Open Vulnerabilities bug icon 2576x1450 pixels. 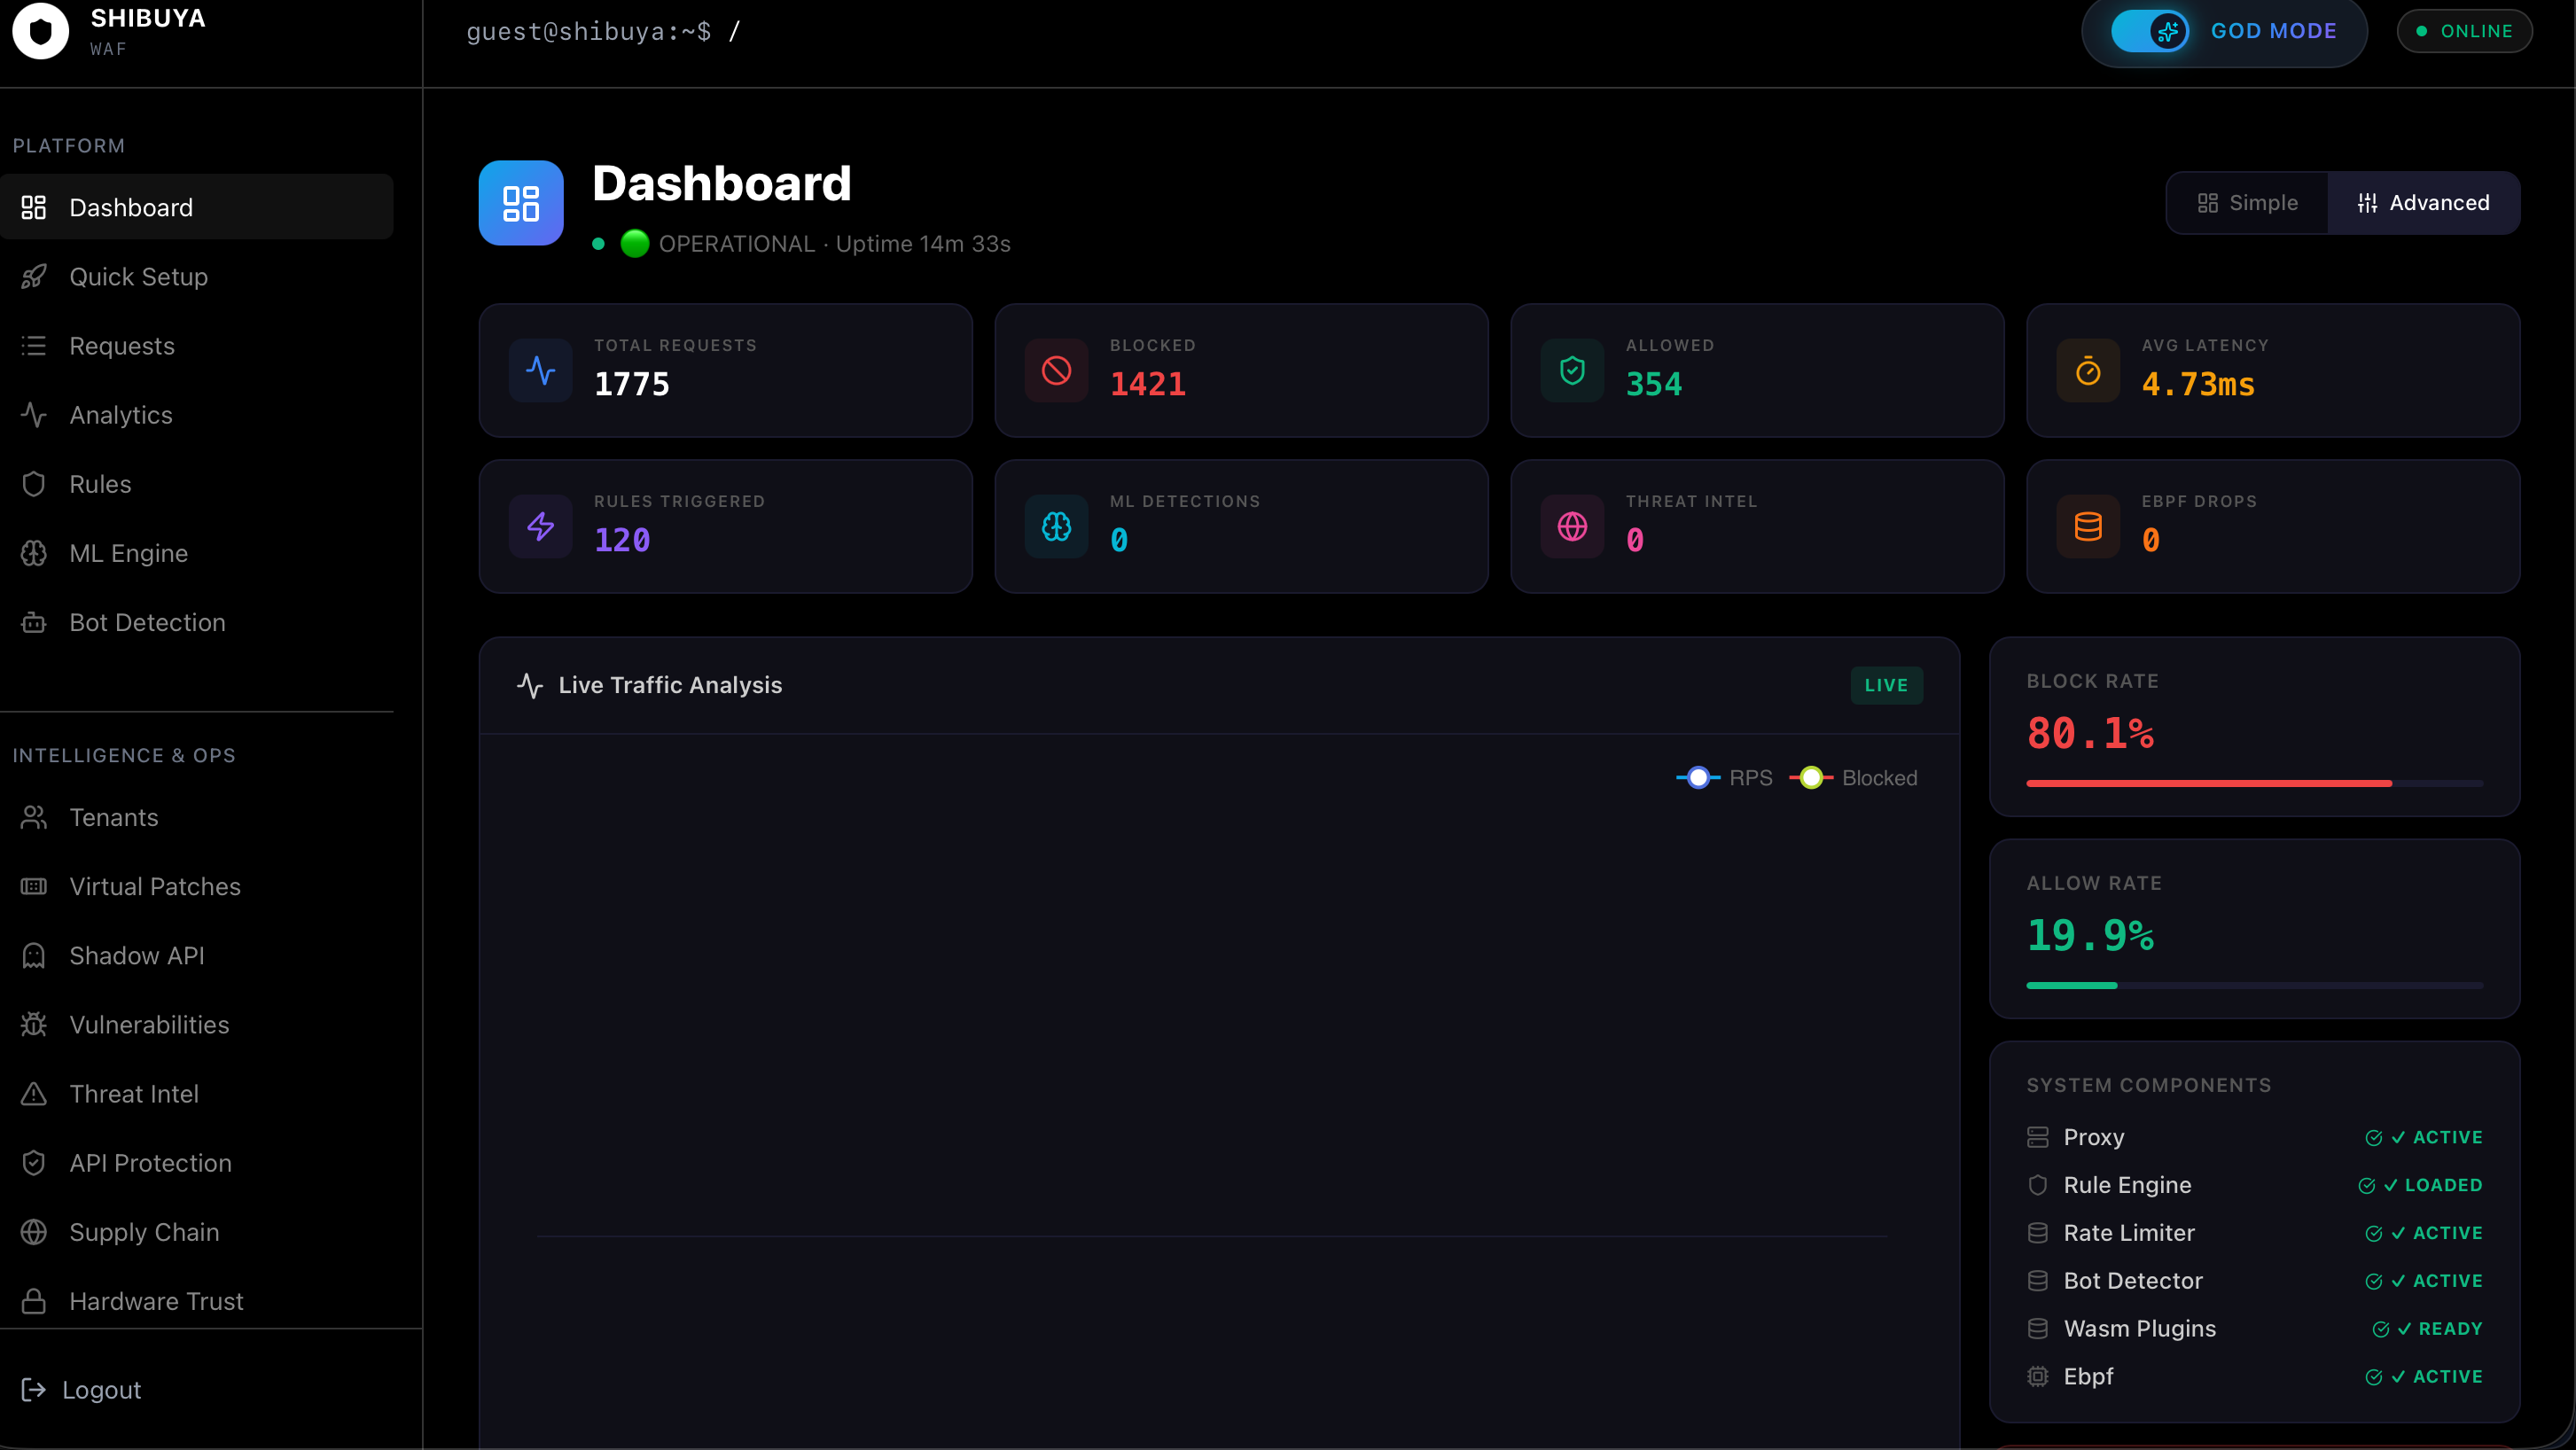pyautogui.click(x=34, y=1025)
